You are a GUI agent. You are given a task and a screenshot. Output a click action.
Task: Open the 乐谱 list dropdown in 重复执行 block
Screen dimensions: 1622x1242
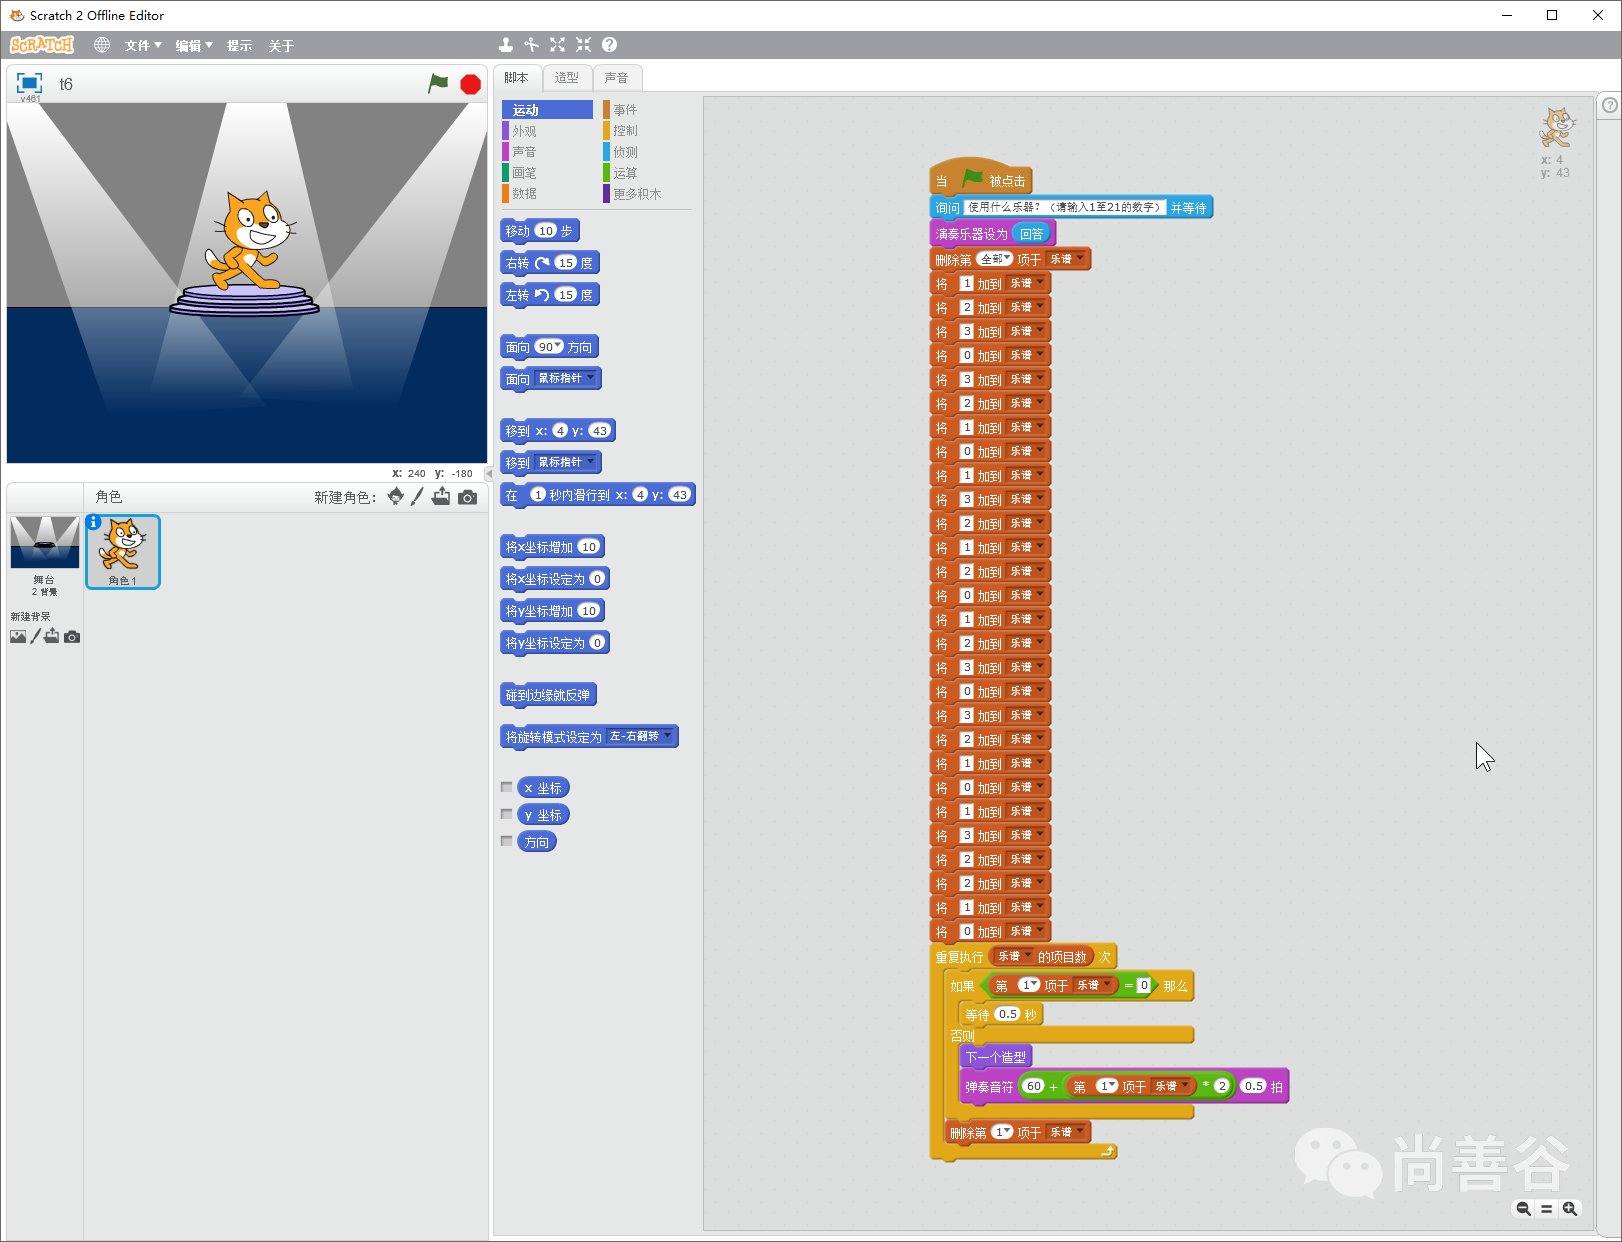pos(1013,957)
